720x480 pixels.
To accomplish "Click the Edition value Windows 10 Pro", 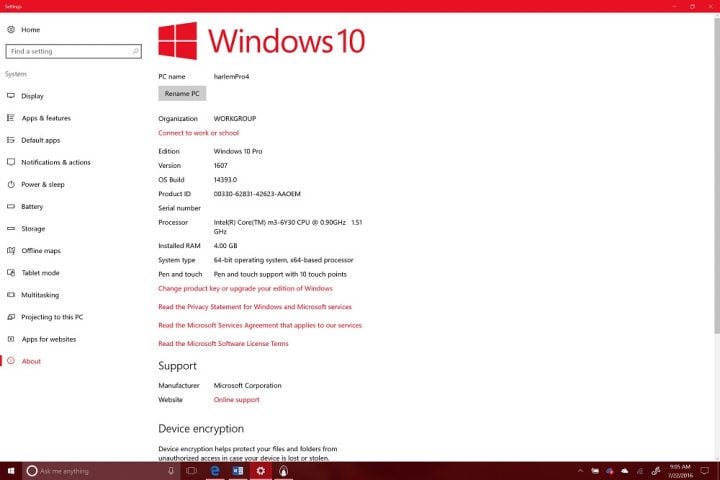I will click(238, 151).
